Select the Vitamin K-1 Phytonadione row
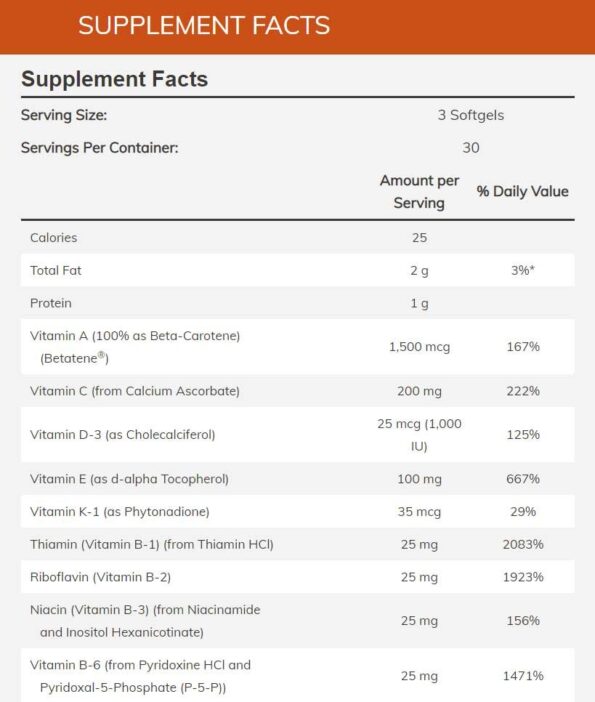 297,511
